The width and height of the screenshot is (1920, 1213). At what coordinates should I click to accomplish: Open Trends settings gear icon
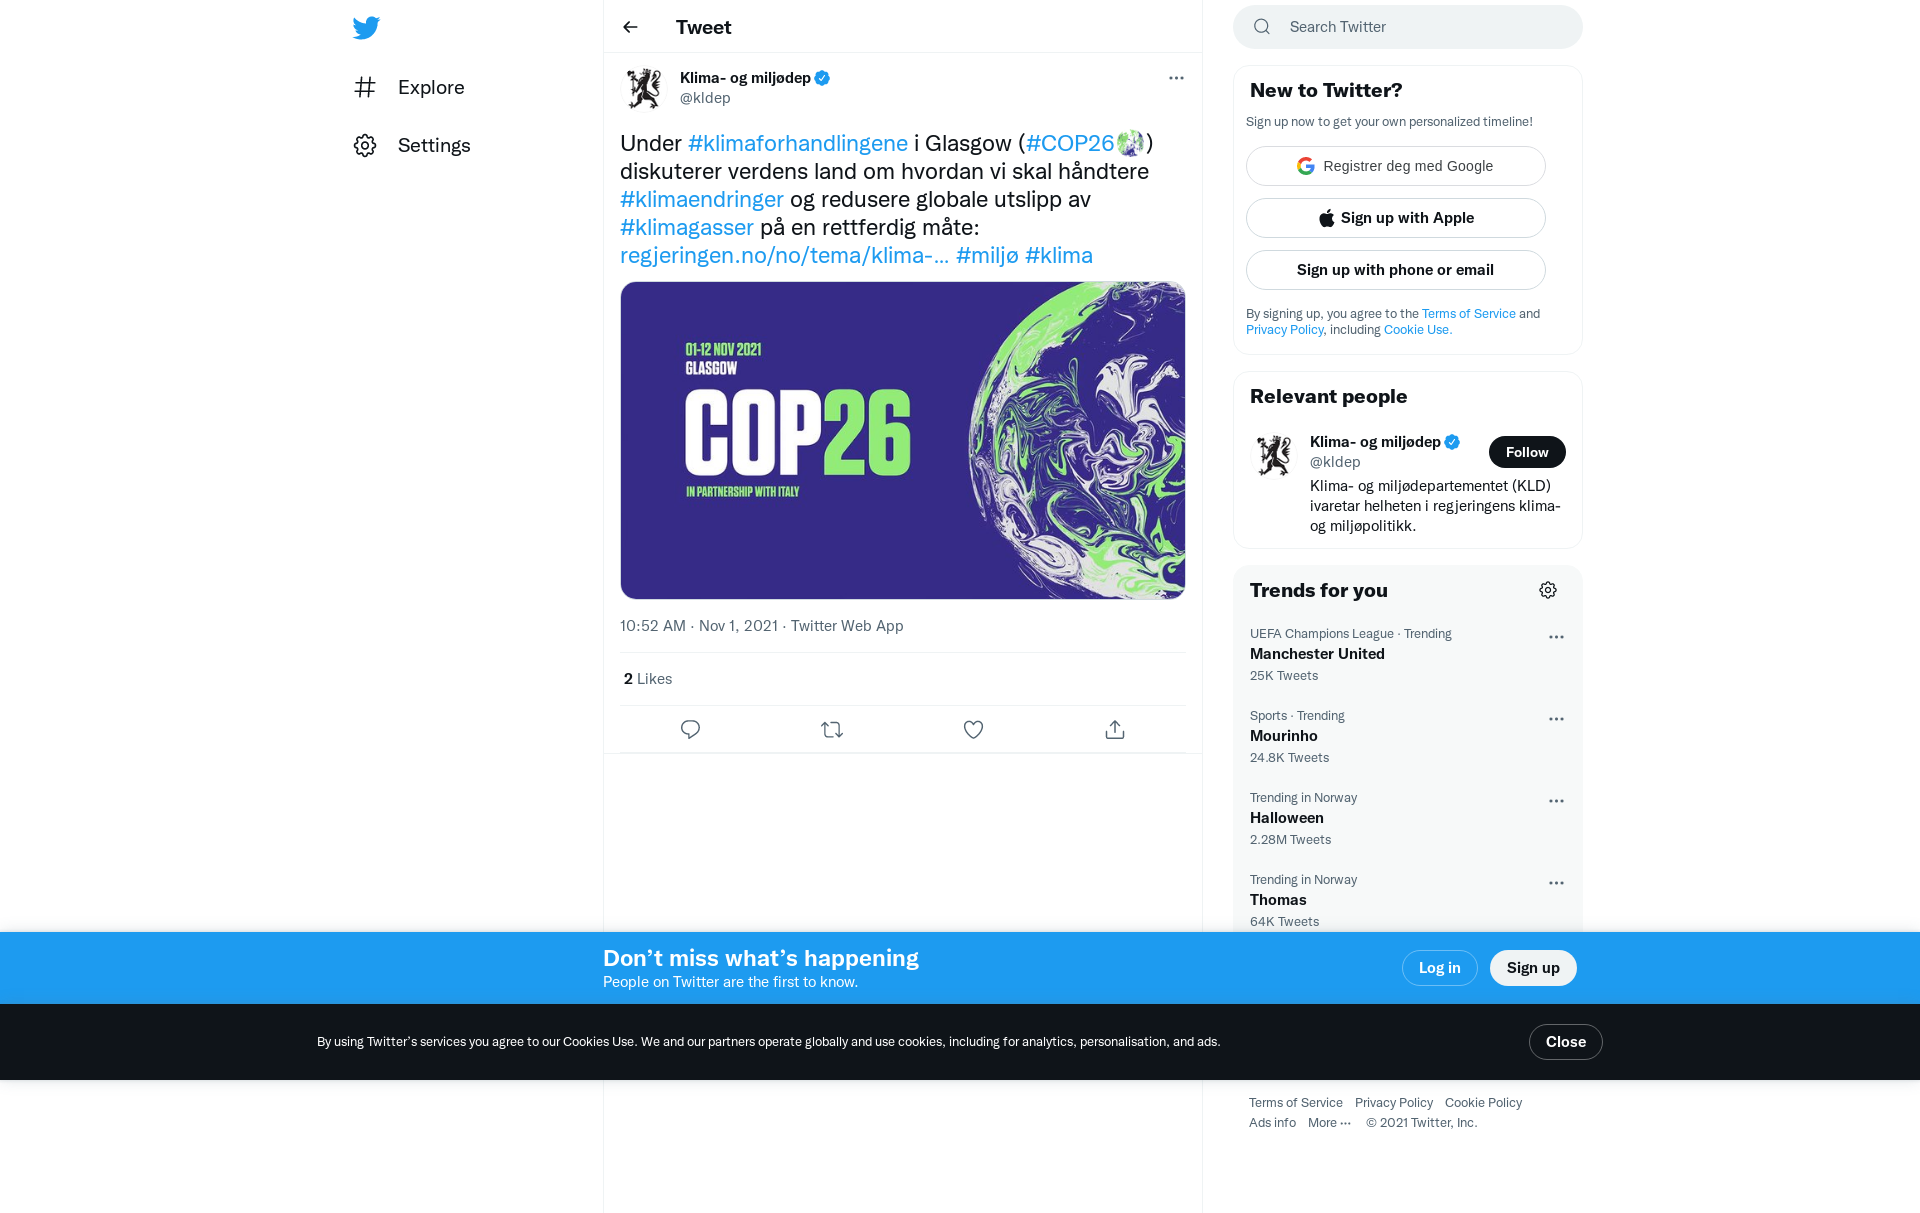click(1548, 590)
